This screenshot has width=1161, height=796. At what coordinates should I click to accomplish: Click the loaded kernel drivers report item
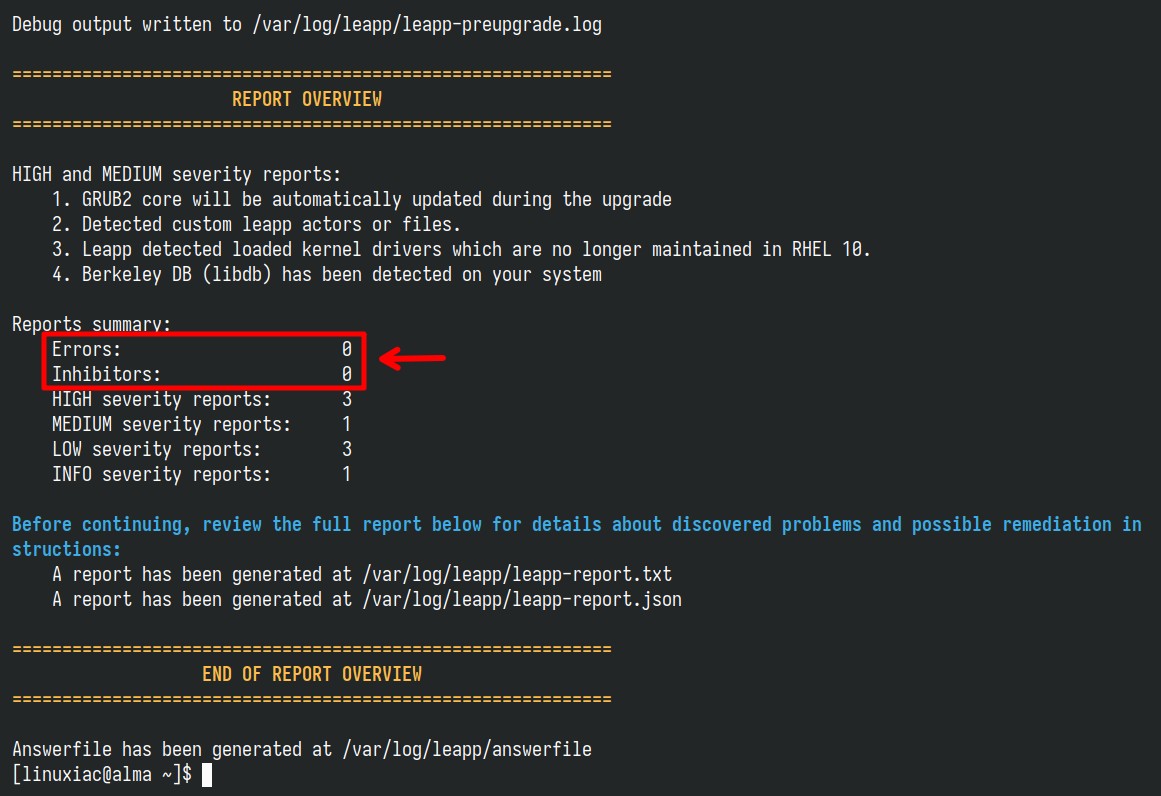[x=461, y=250]
